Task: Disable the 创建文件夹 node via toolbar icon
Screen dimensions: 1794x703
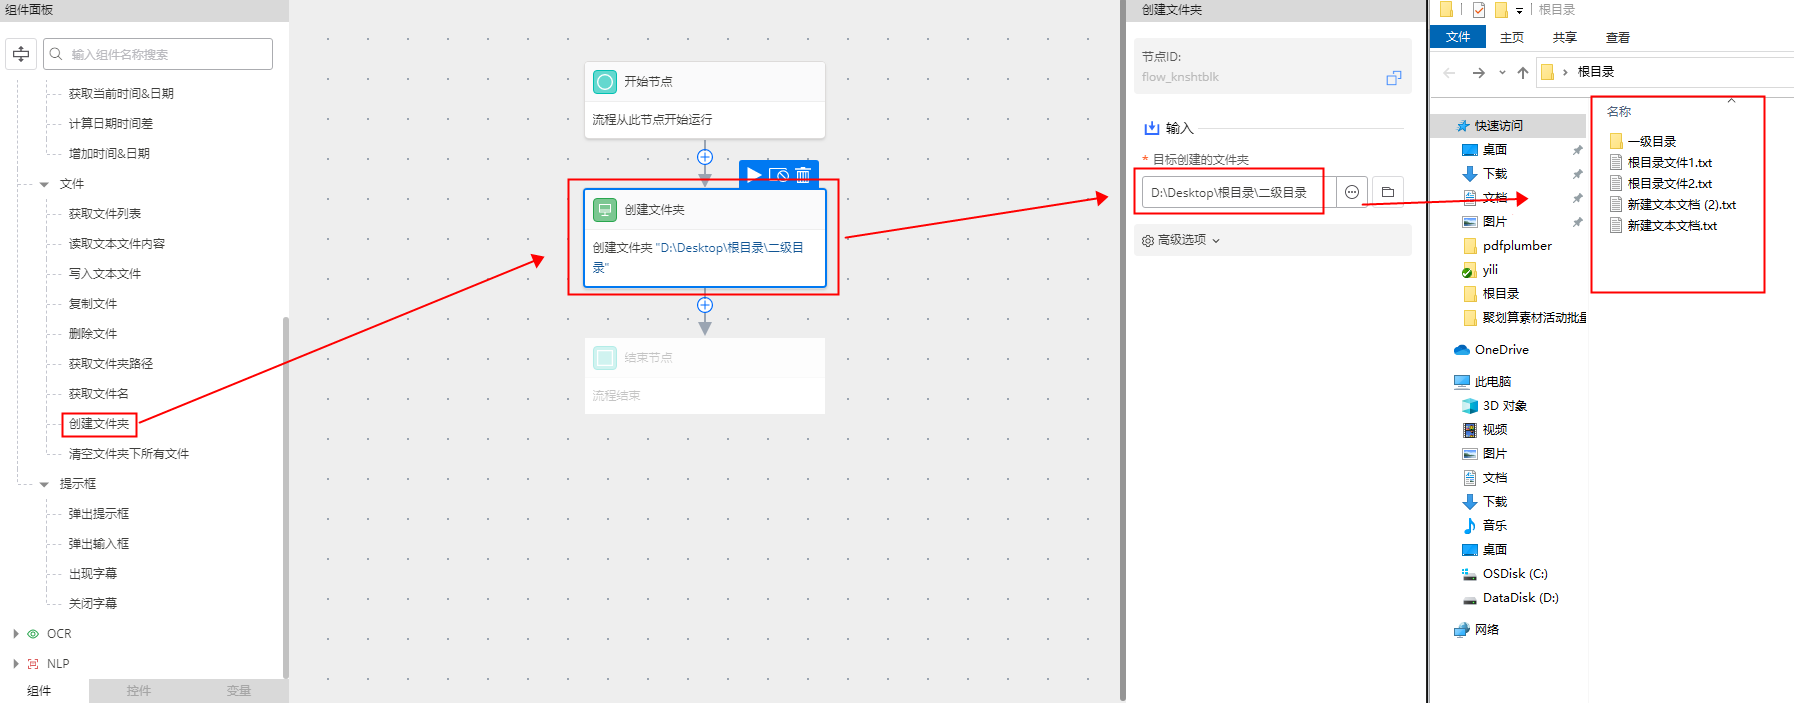Action: point(779,175)
